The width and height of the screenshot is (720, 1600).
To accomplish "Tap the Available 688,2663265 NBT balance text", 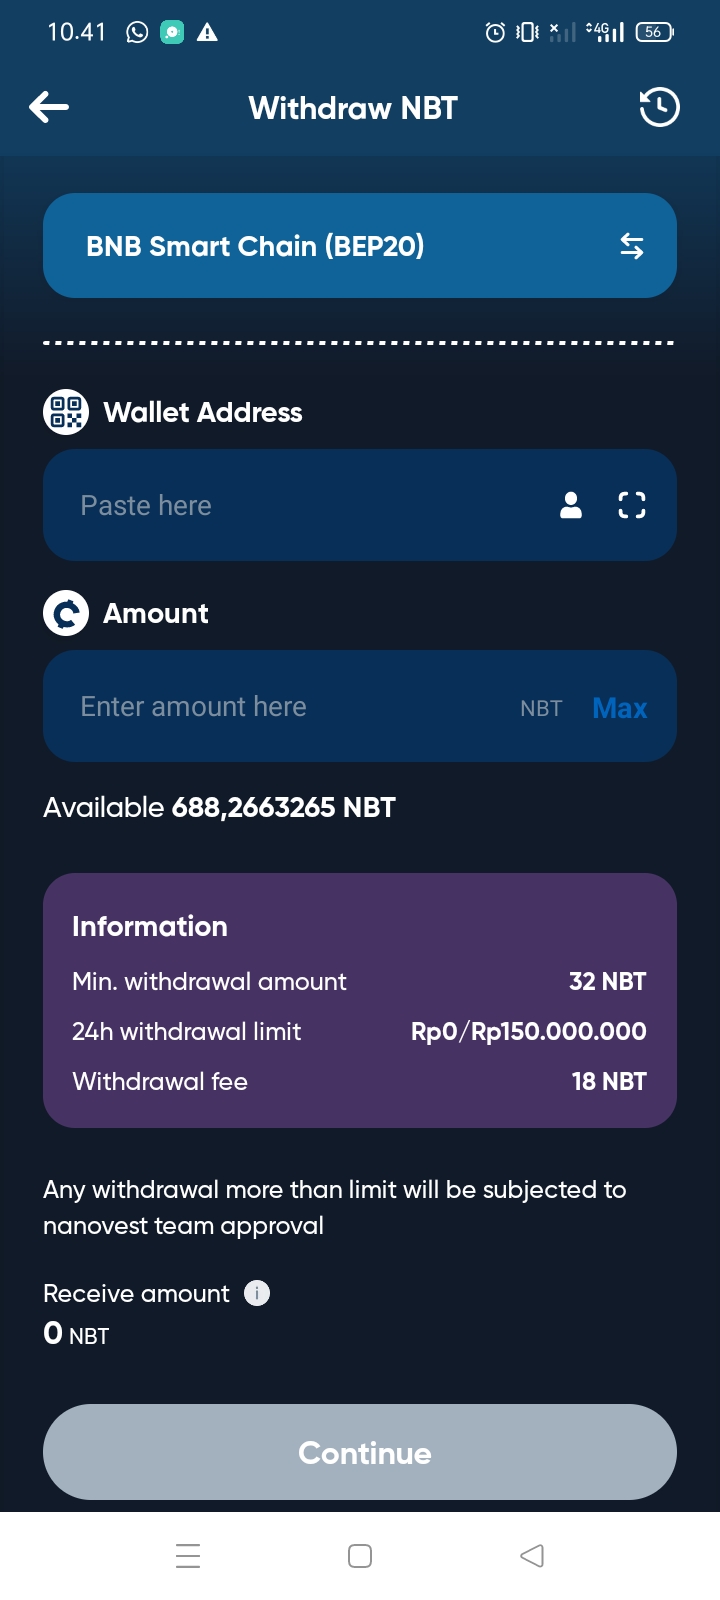I will point(219,807).
